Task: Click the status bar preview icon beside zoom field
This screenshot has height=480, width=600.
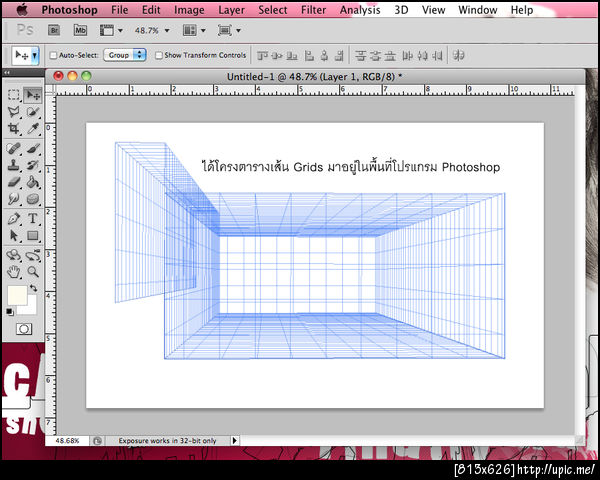Action: pos(98,441)
